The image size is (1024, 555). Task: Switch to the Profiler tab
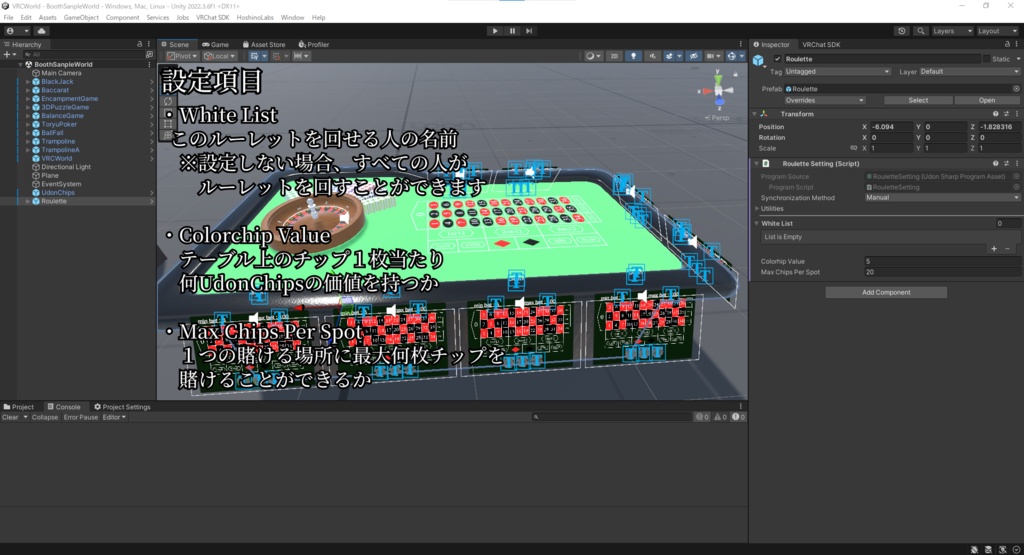pyautogui.click(x=313, y=44)
